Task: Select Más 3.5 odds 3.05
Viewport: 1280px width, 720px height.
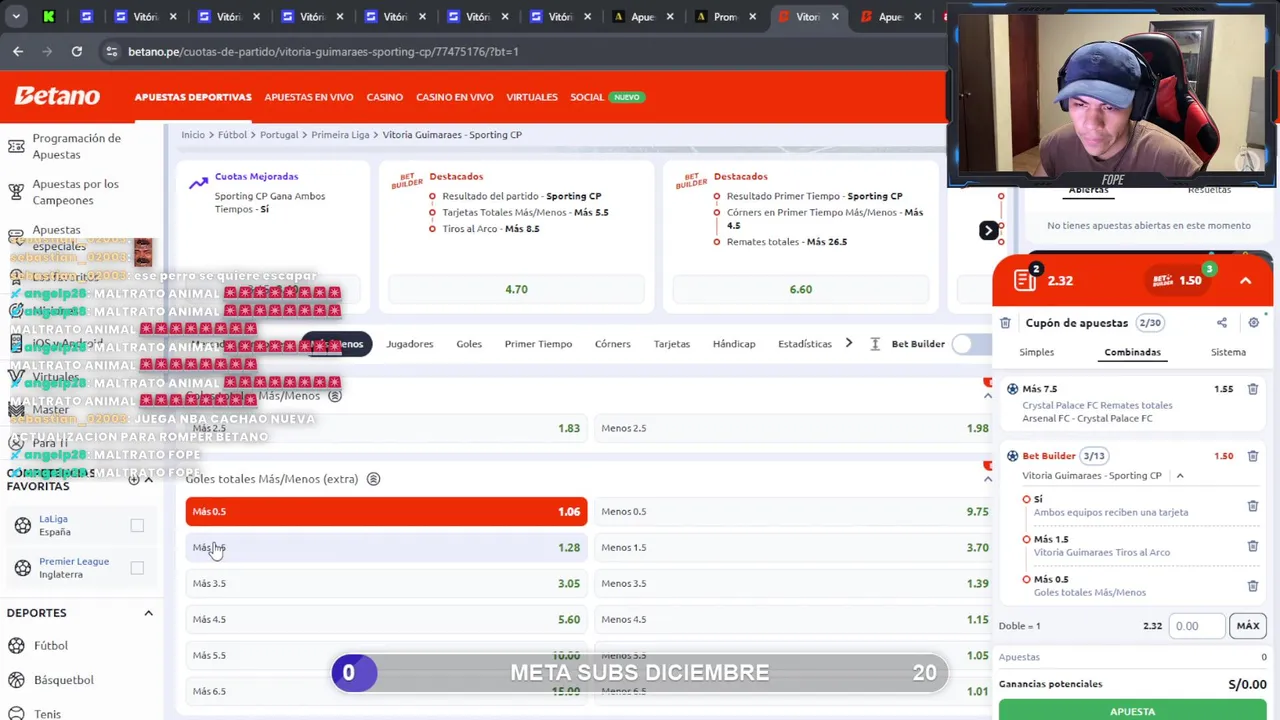Action: click(386, 583)
